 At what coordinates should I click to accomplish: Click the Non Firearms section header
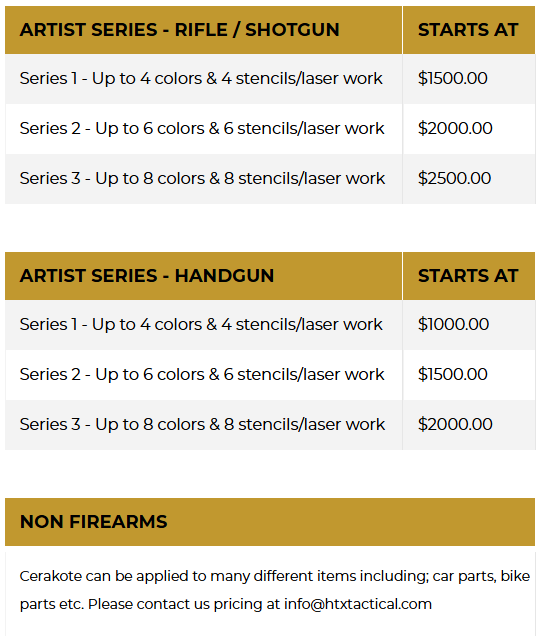pos(270,522)
